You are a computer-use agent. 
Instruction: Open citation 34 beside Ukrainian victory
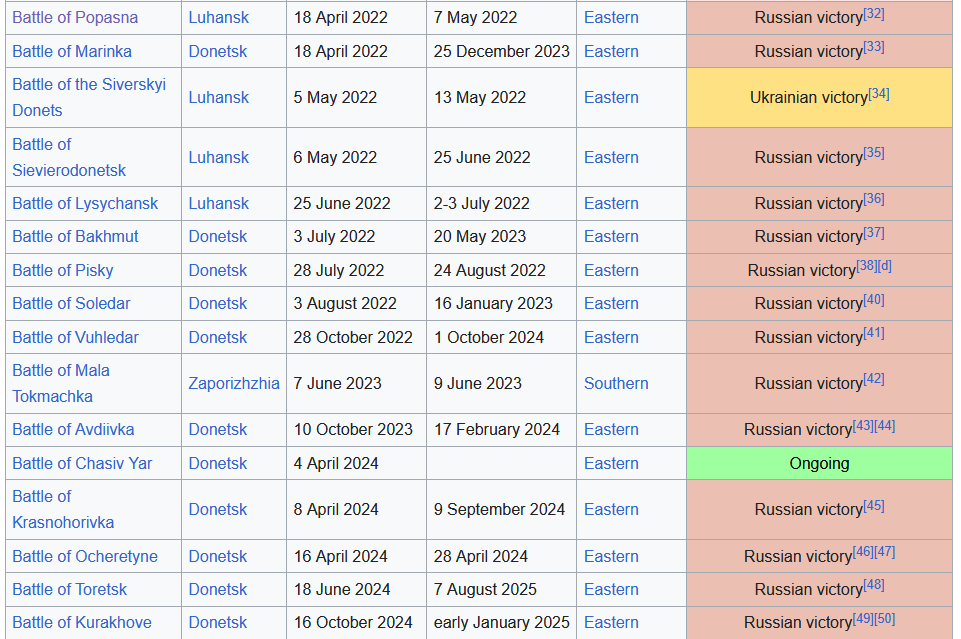coord(879,93)
